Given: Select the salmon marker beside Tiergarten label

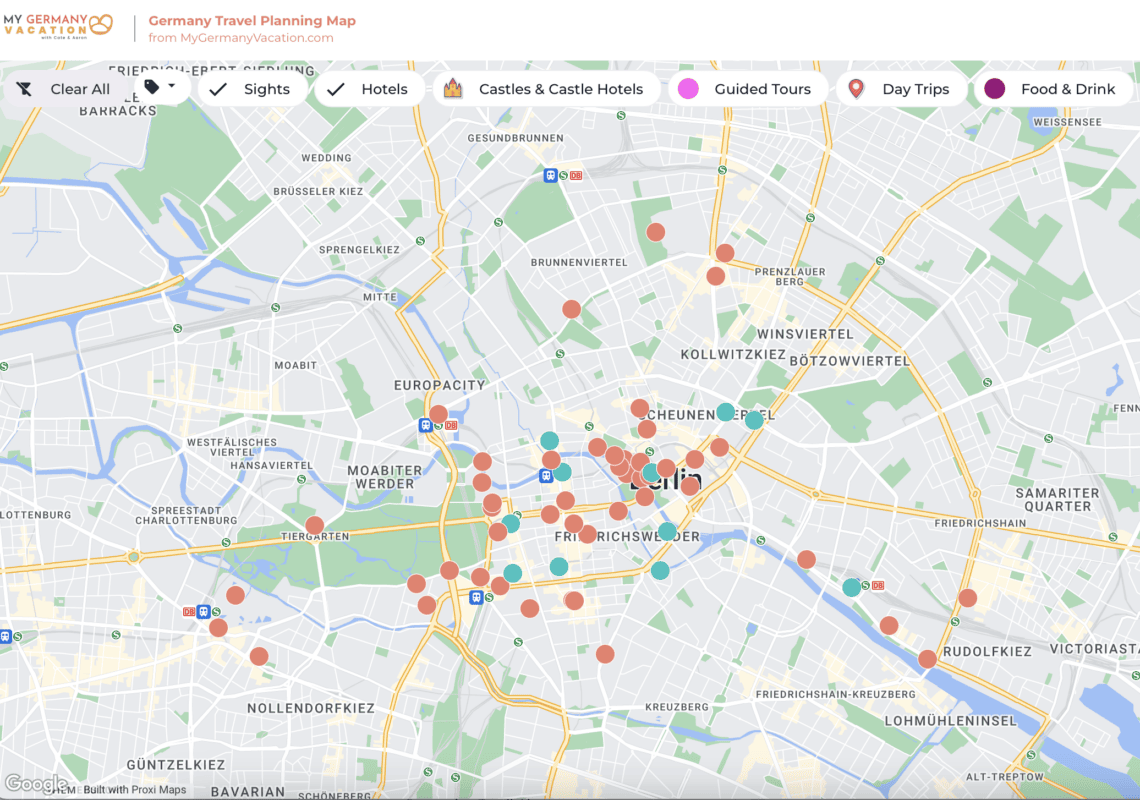Looking at the screenshot, I should tap(315, 525).
